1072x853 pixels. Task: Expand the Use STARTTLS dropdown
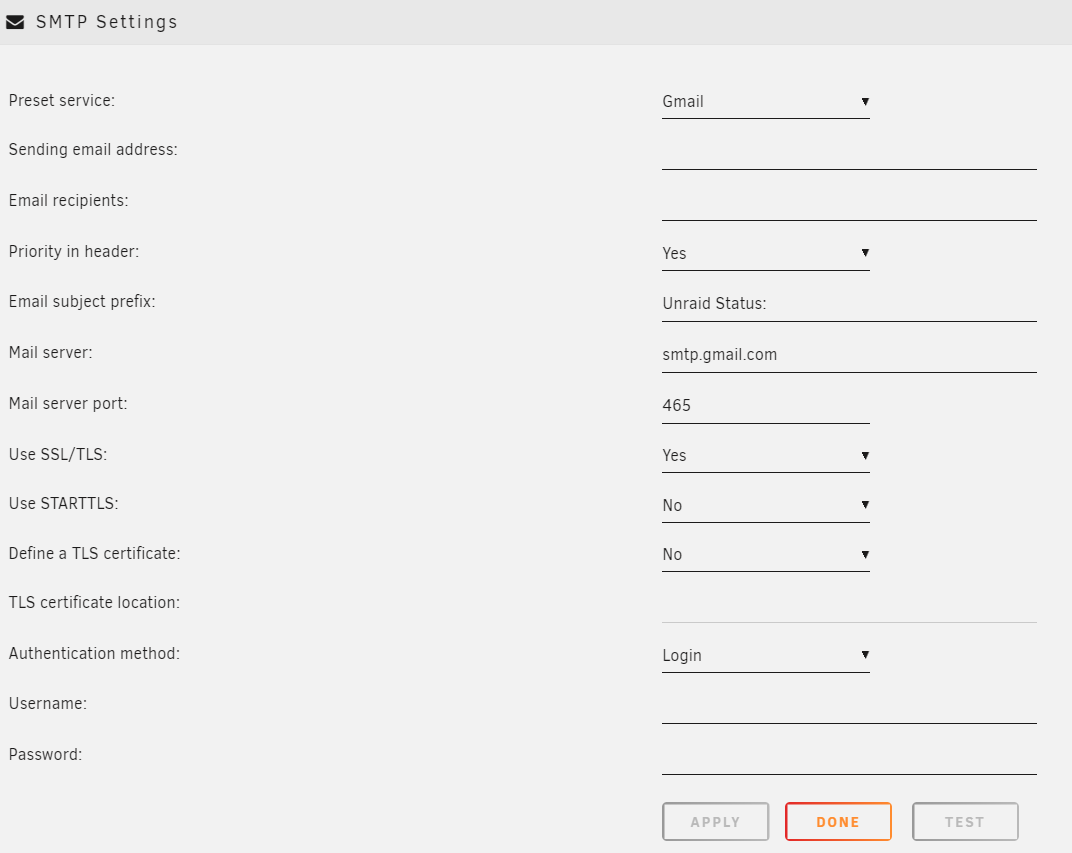pos(766,506)
